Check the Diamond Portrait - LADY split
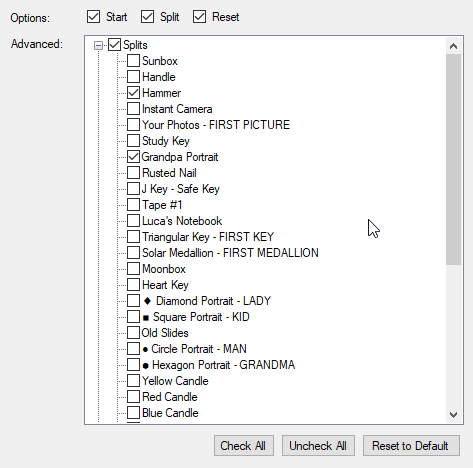 133,301
